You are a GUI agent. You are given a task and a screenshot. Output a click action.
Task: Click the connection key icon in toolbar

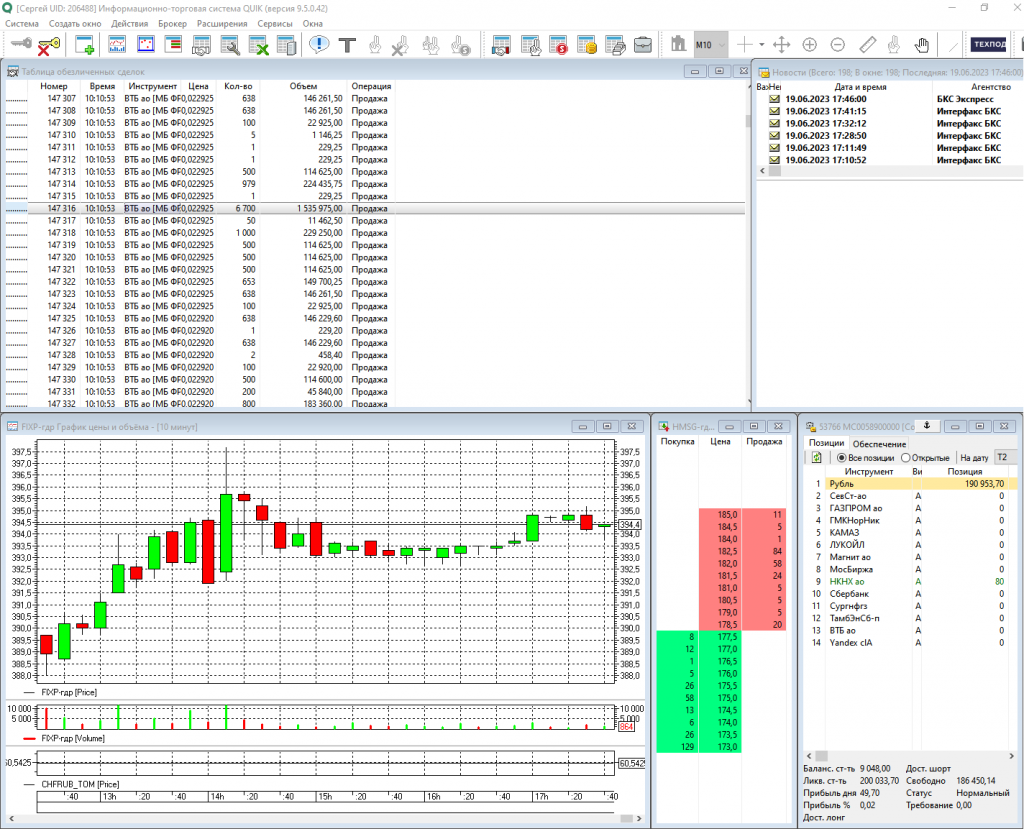[21, 45]
